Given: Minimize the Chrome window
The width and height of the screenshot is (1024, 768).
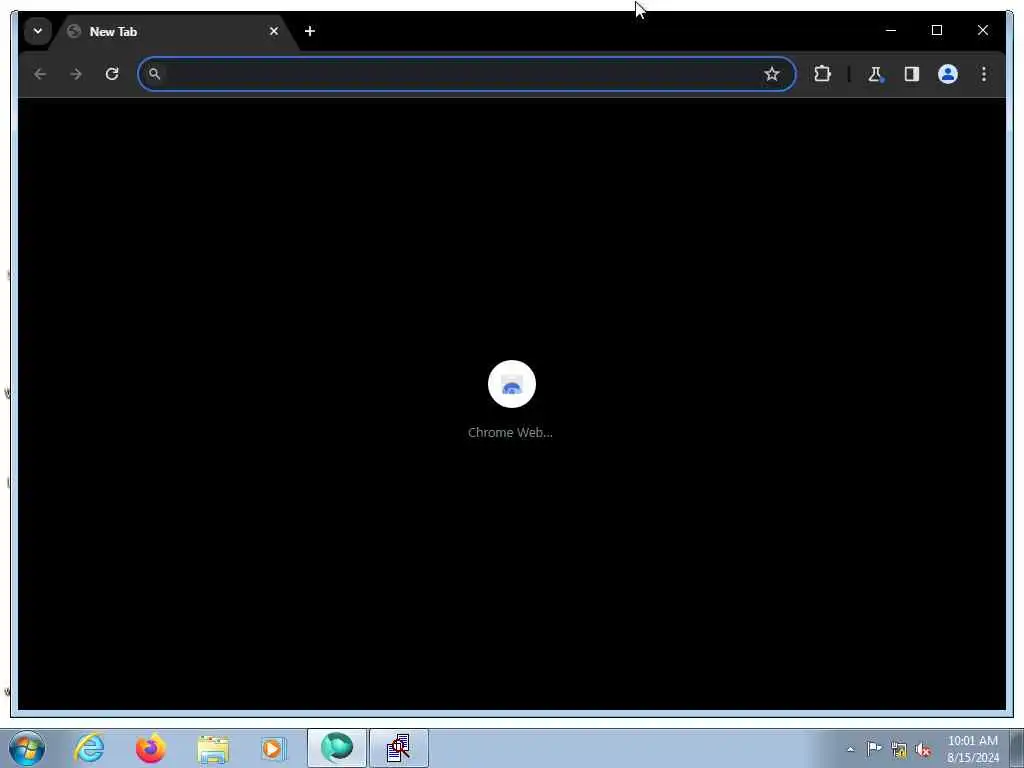Looking at the screenshot, I should (x=891, y=30).
